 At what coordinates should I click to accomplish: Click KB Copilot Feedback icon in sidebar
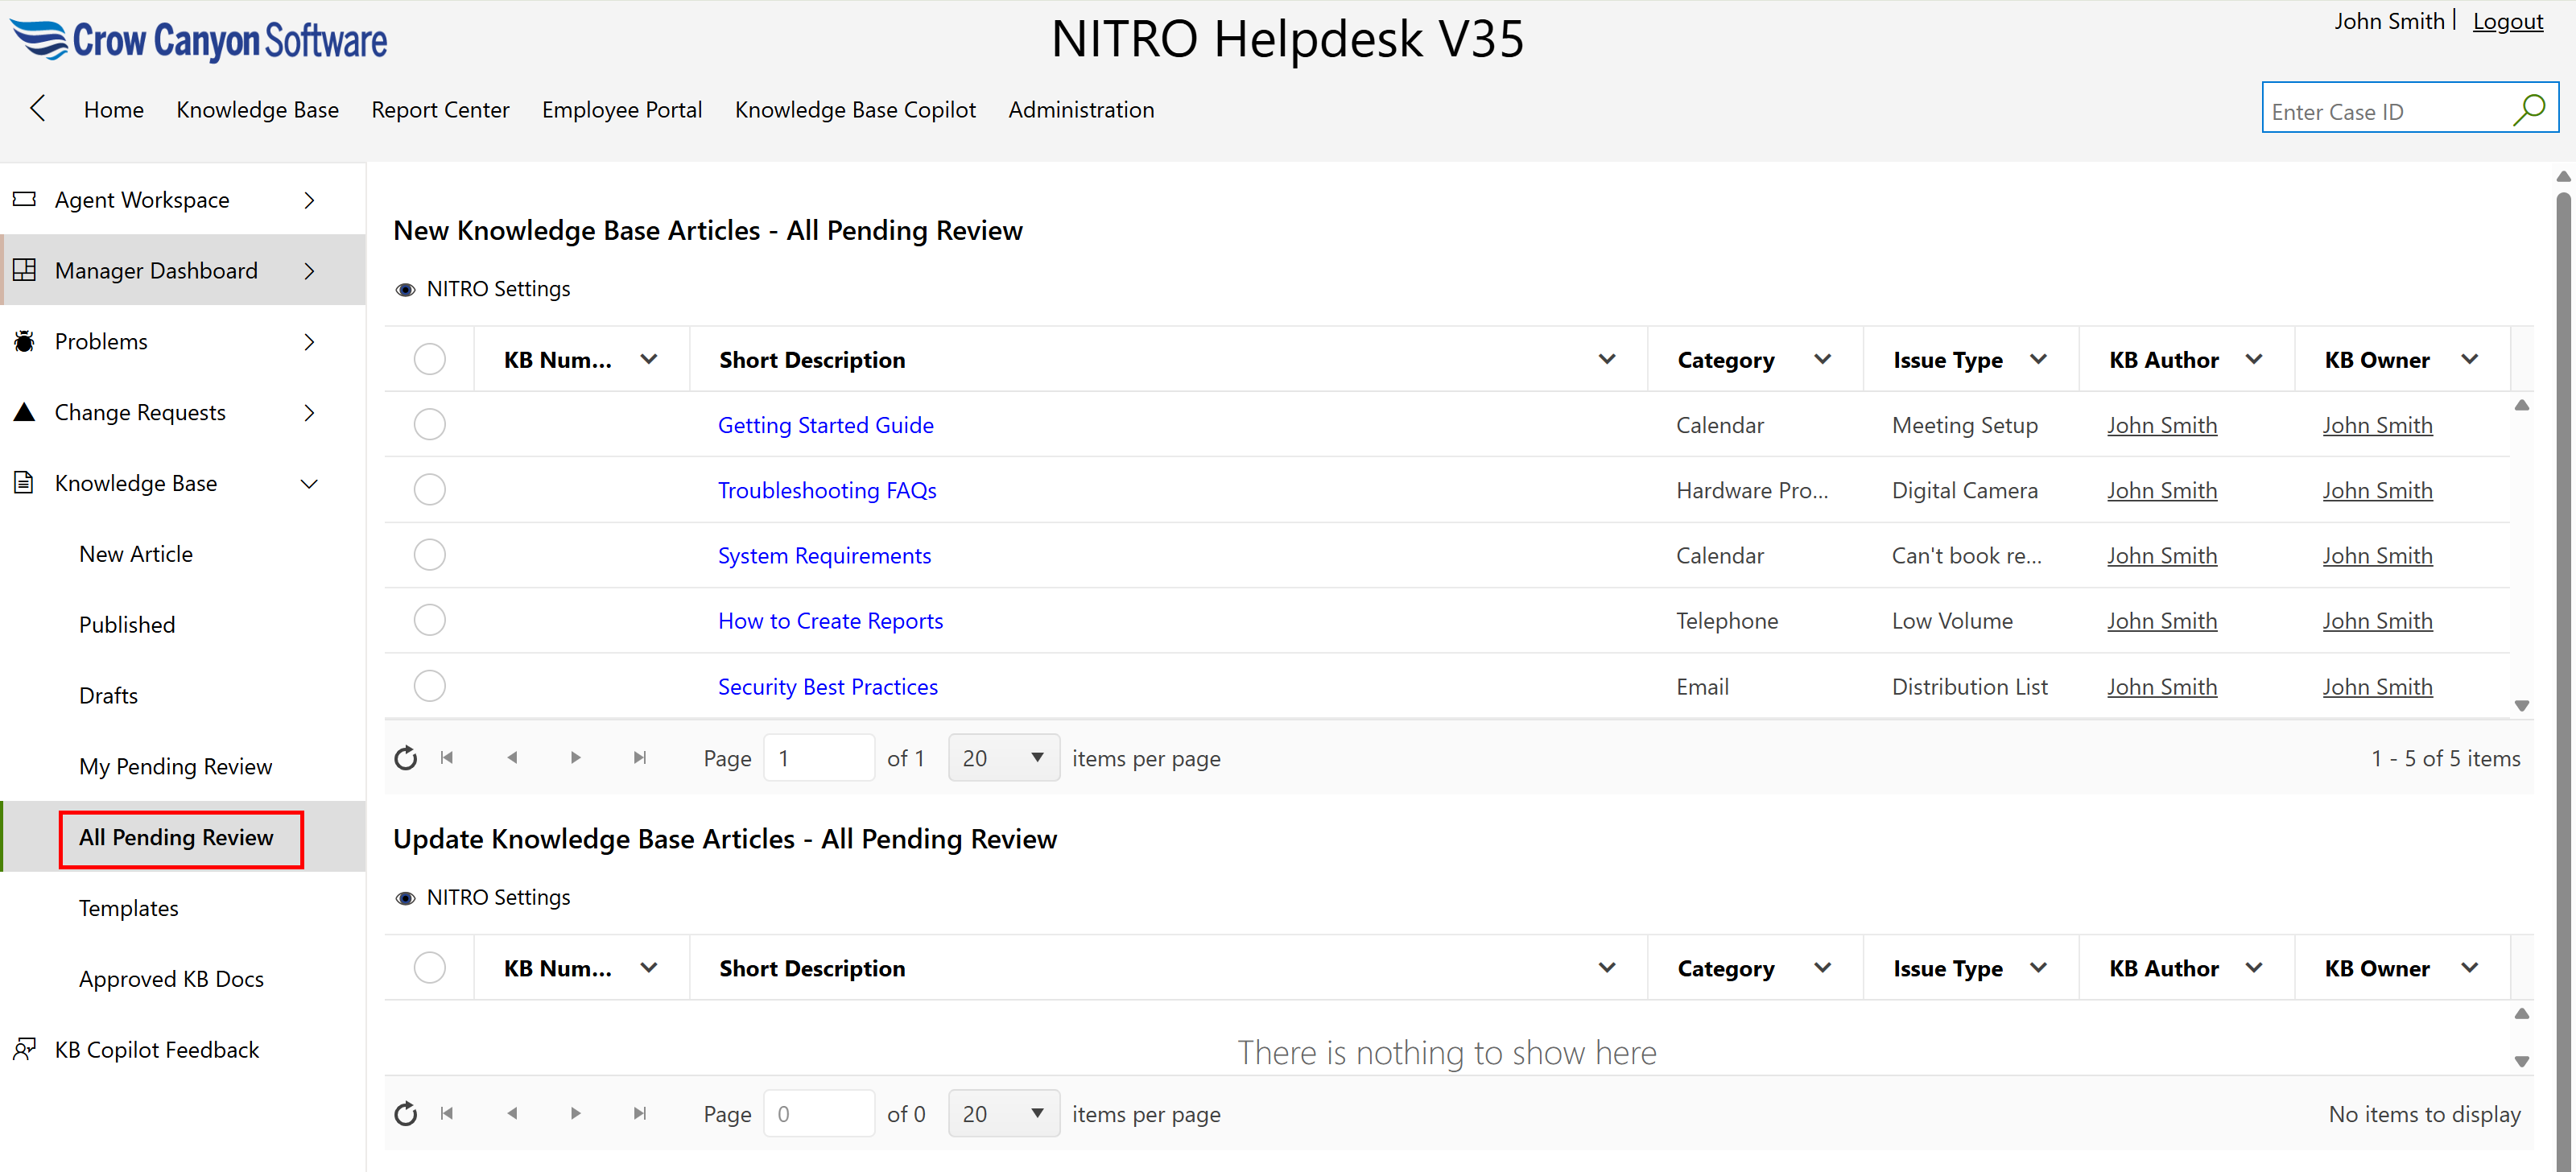[24, 1049]
